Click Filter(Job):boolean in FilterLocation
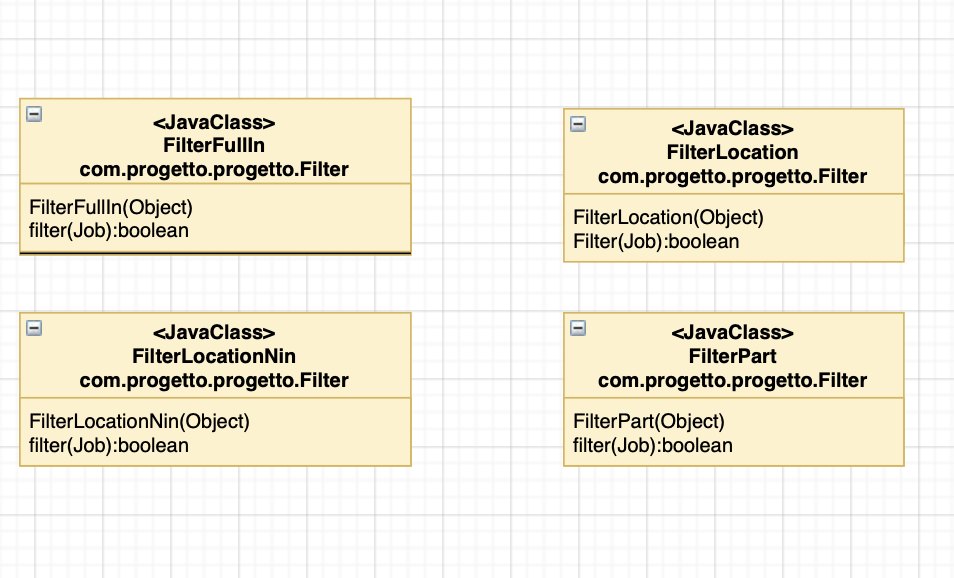Image resolution: width=954 pixels, height=578 pixels. (x=656, y=242)
